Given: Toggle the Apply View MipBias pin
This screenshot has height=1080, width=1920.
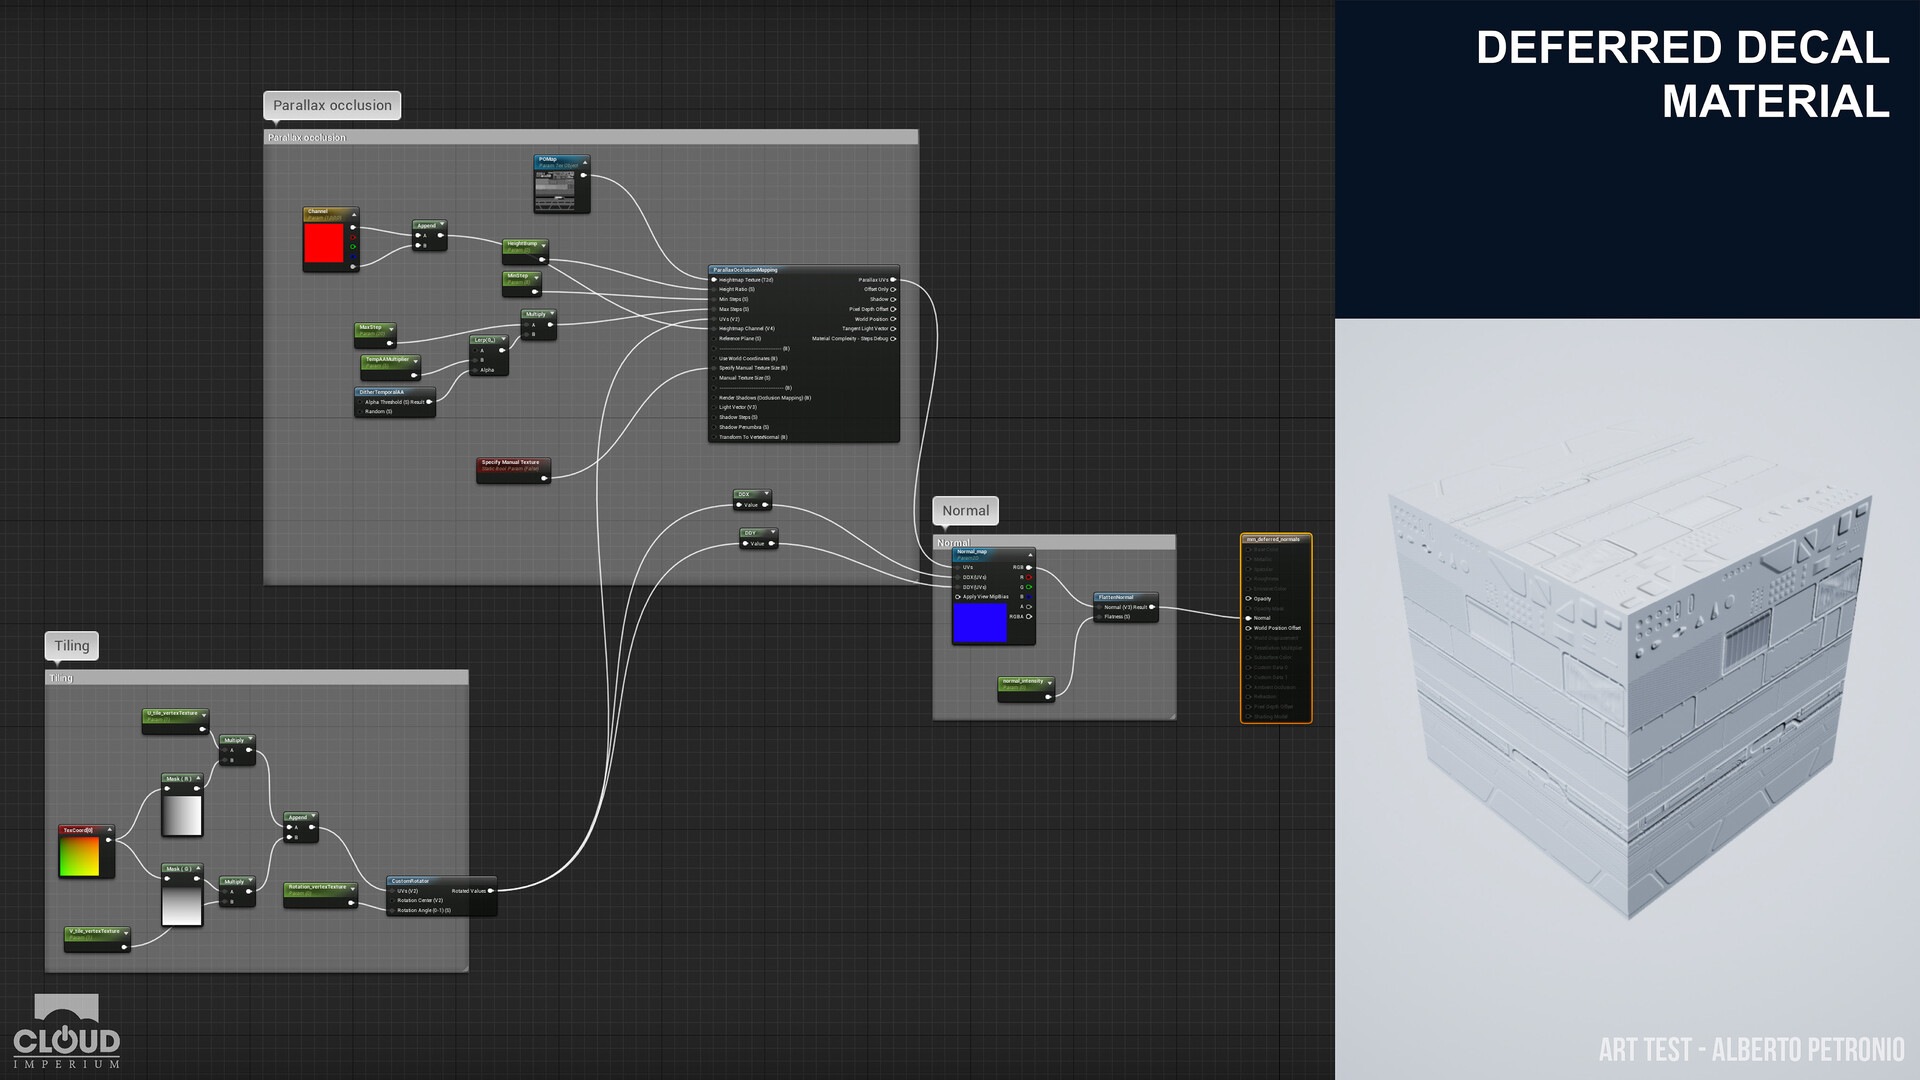Looking at the screenshot, I should (958, 597).
